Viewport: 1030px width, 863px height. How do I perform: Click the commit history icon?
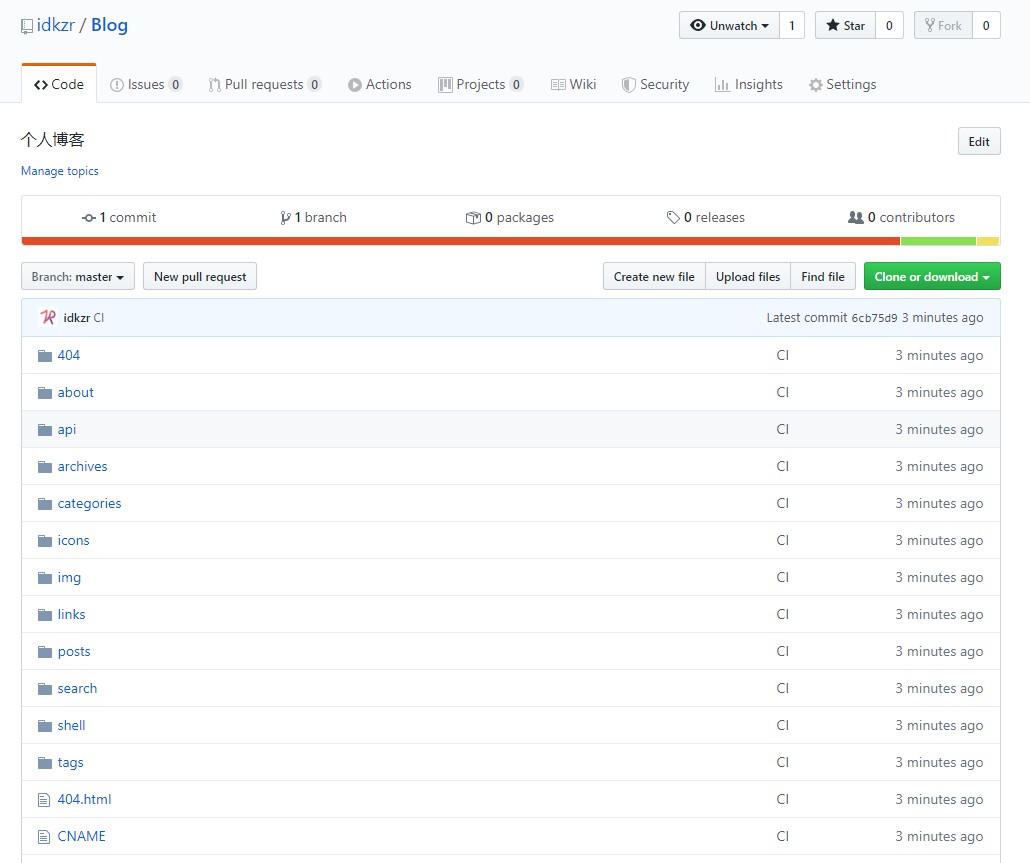coord(89,218)
